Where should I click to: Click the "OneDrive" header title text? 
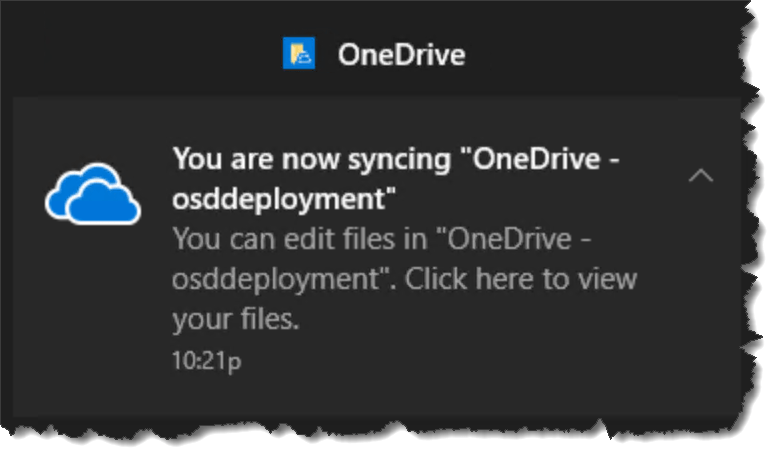tap(401, 54)
